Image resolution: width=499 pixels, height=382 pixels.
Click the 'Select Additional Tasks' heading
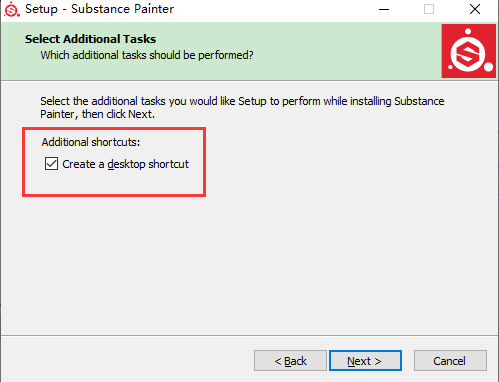pos(90,39)
